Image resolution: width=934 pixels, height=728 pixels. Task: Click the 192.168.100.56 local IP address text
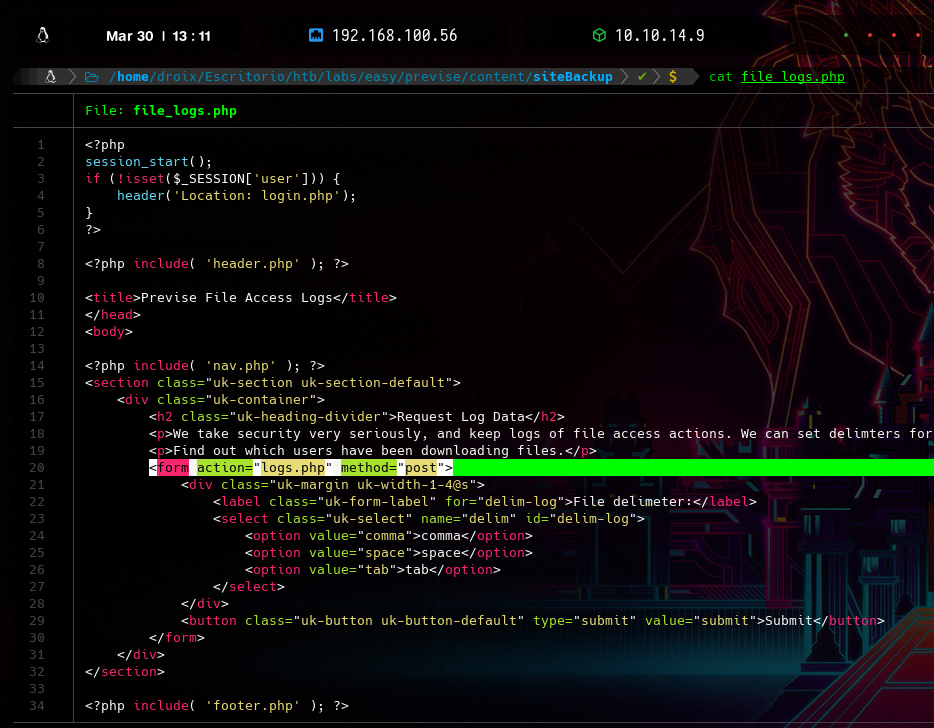click(x=394, y=36)
